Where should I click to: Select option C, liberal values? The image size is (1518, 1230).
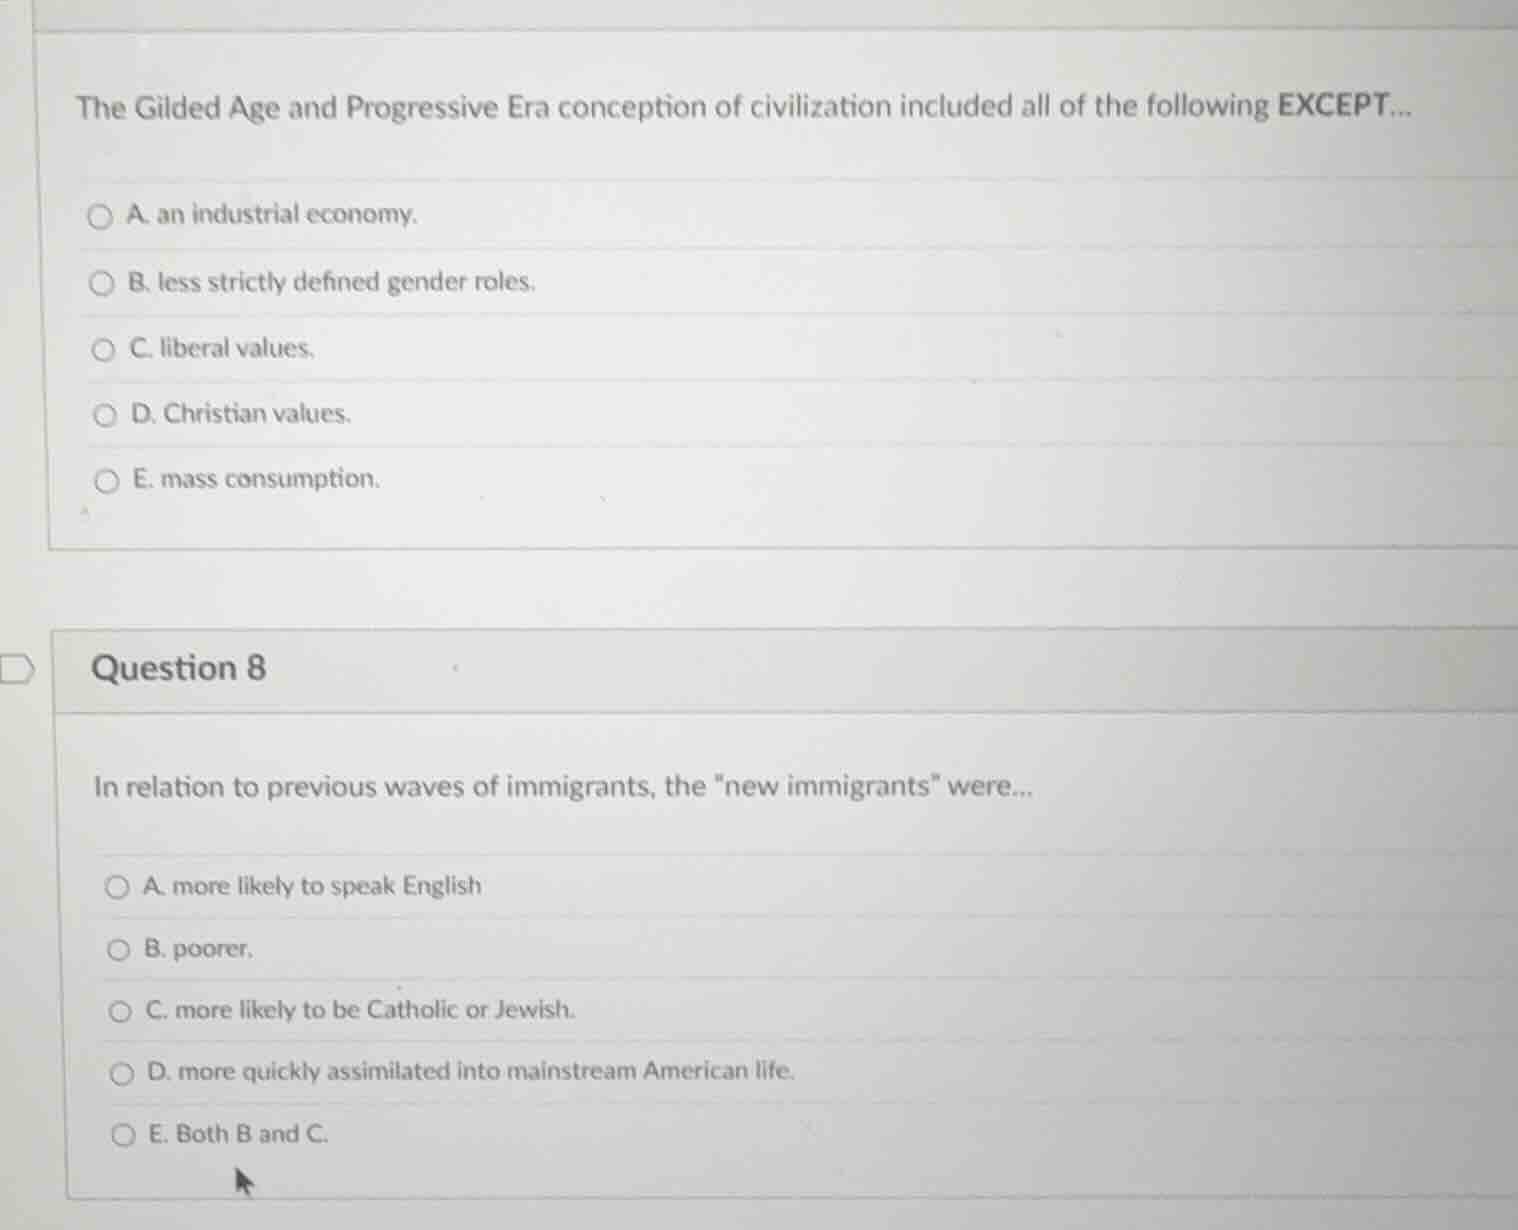pos(102,348)
